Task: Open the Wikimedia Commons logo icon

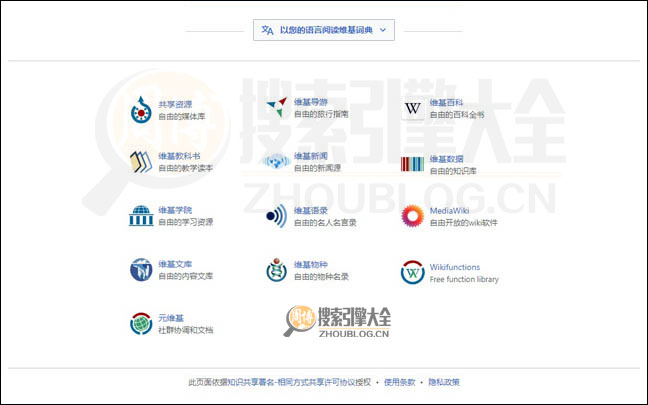Action: [x=141, y=110]
